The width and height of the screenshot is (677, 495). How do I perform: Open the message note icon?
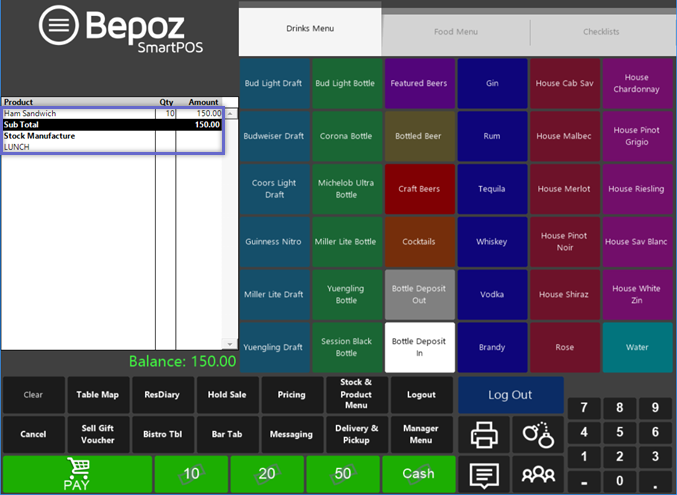tap(484, 475)
